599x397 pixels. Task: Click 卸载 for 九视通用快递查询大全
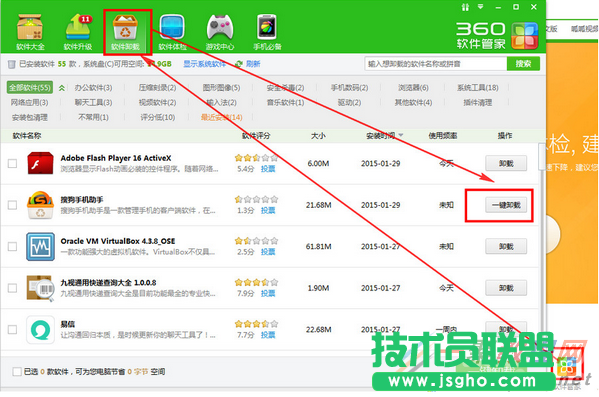coord(506,288)
